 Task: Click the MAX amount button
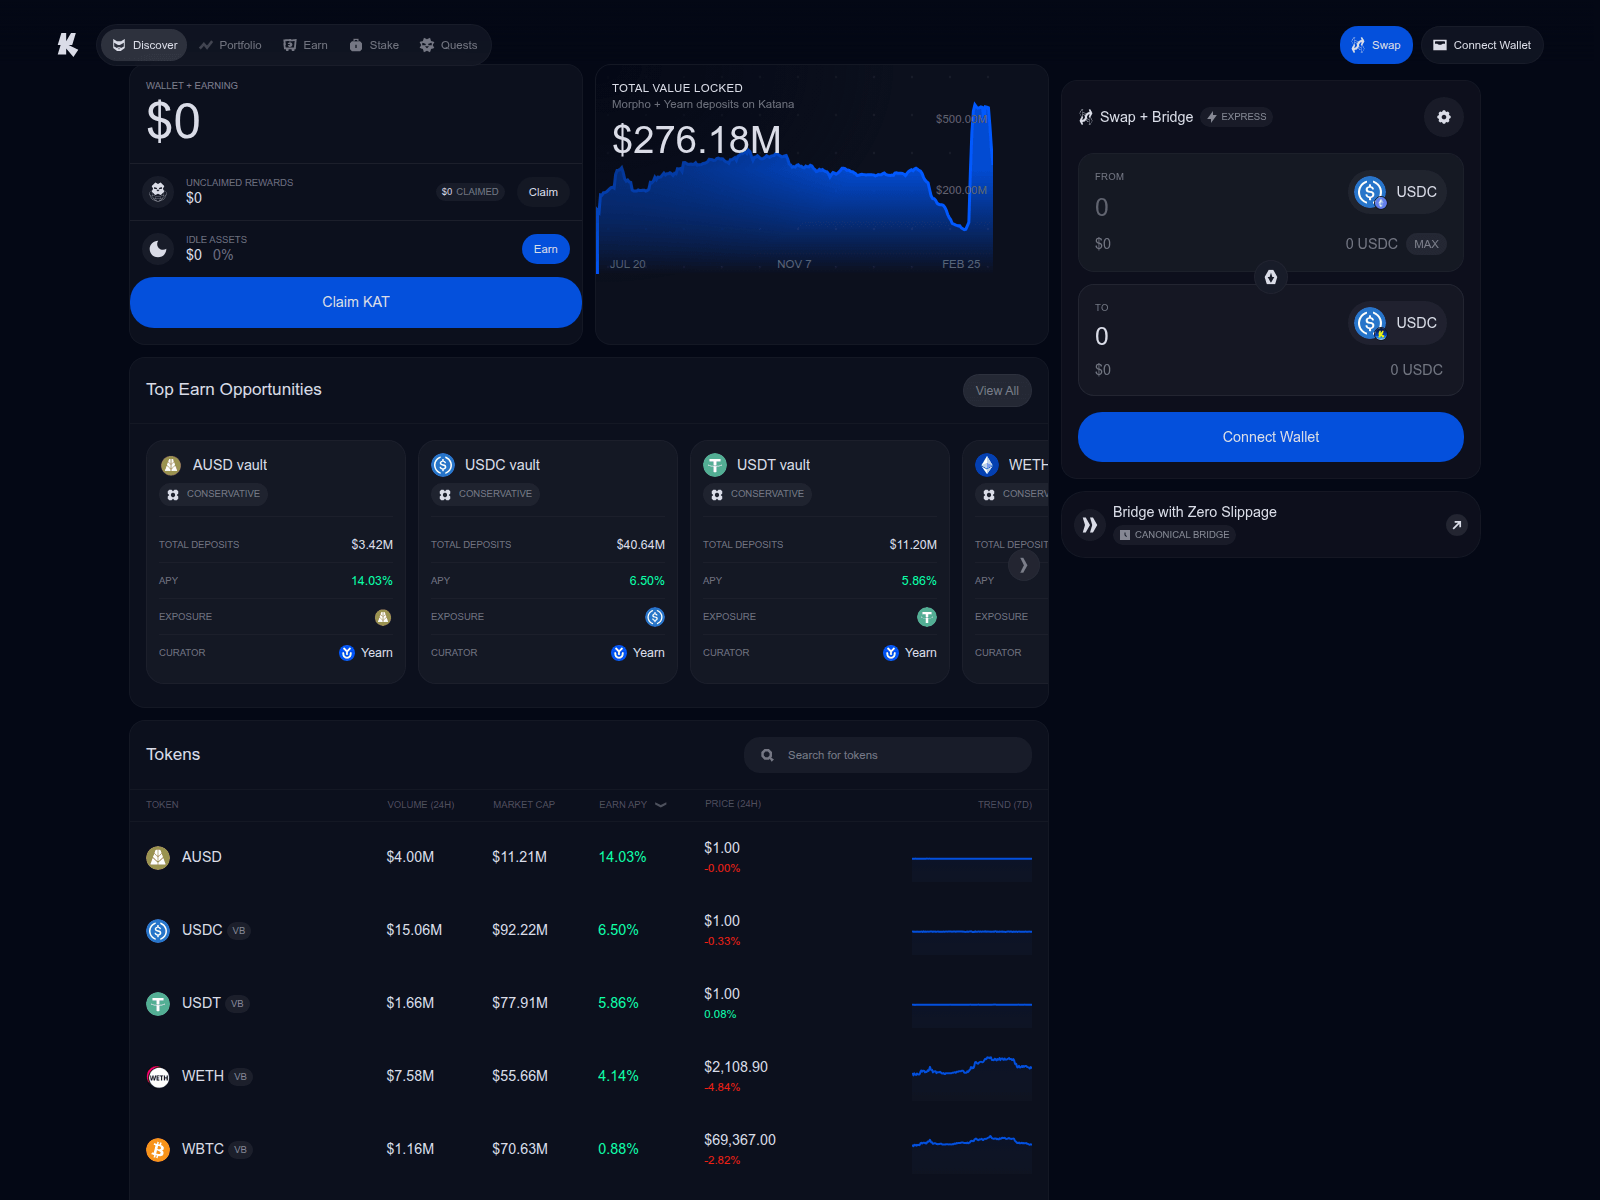click(x=1425, y=244)
